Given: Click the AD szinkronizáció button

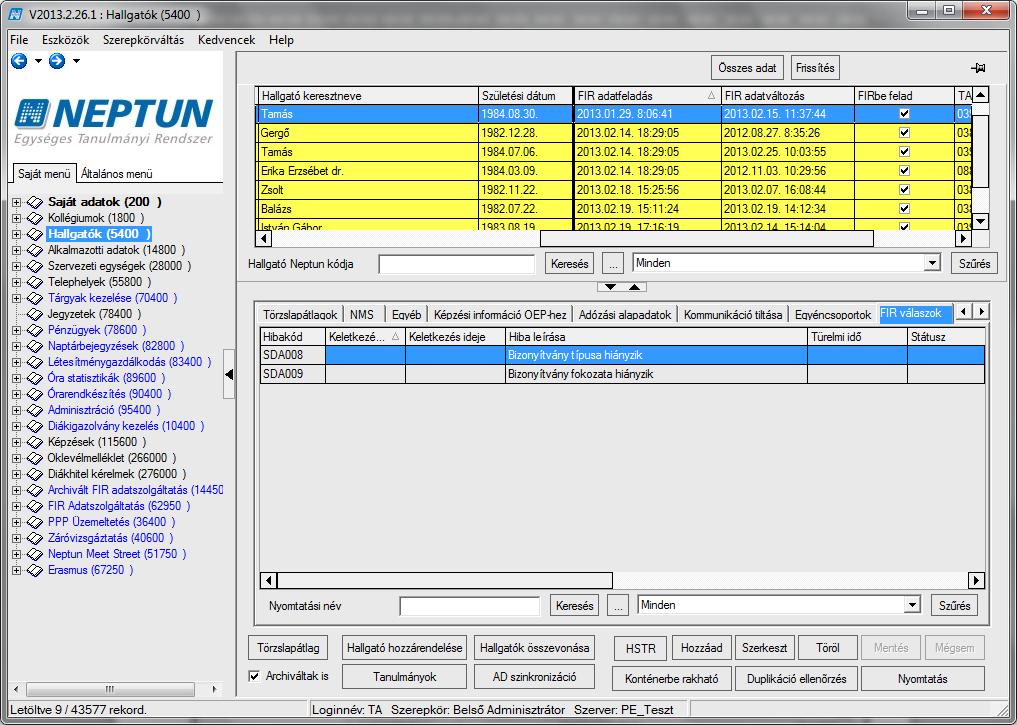Looking at the screenshot, I should (534, 676).
